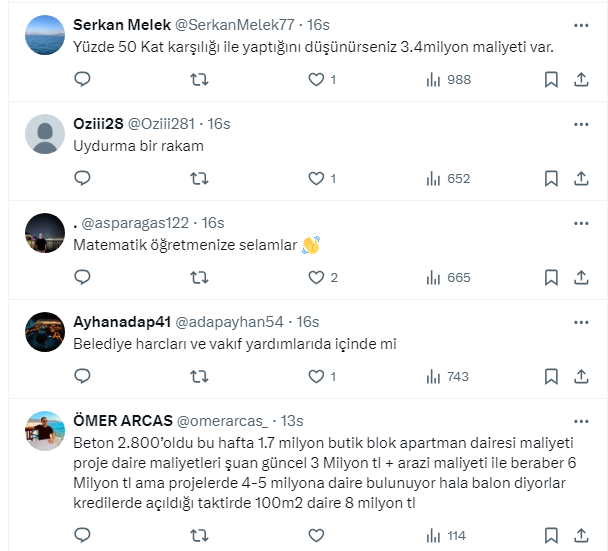
Task: Reply to Ayhanadap41's tweet
Action: click(83, 376)
